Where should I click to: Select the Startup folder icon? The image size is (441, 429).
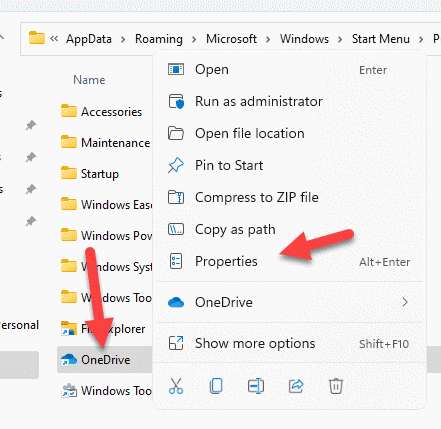69,173
